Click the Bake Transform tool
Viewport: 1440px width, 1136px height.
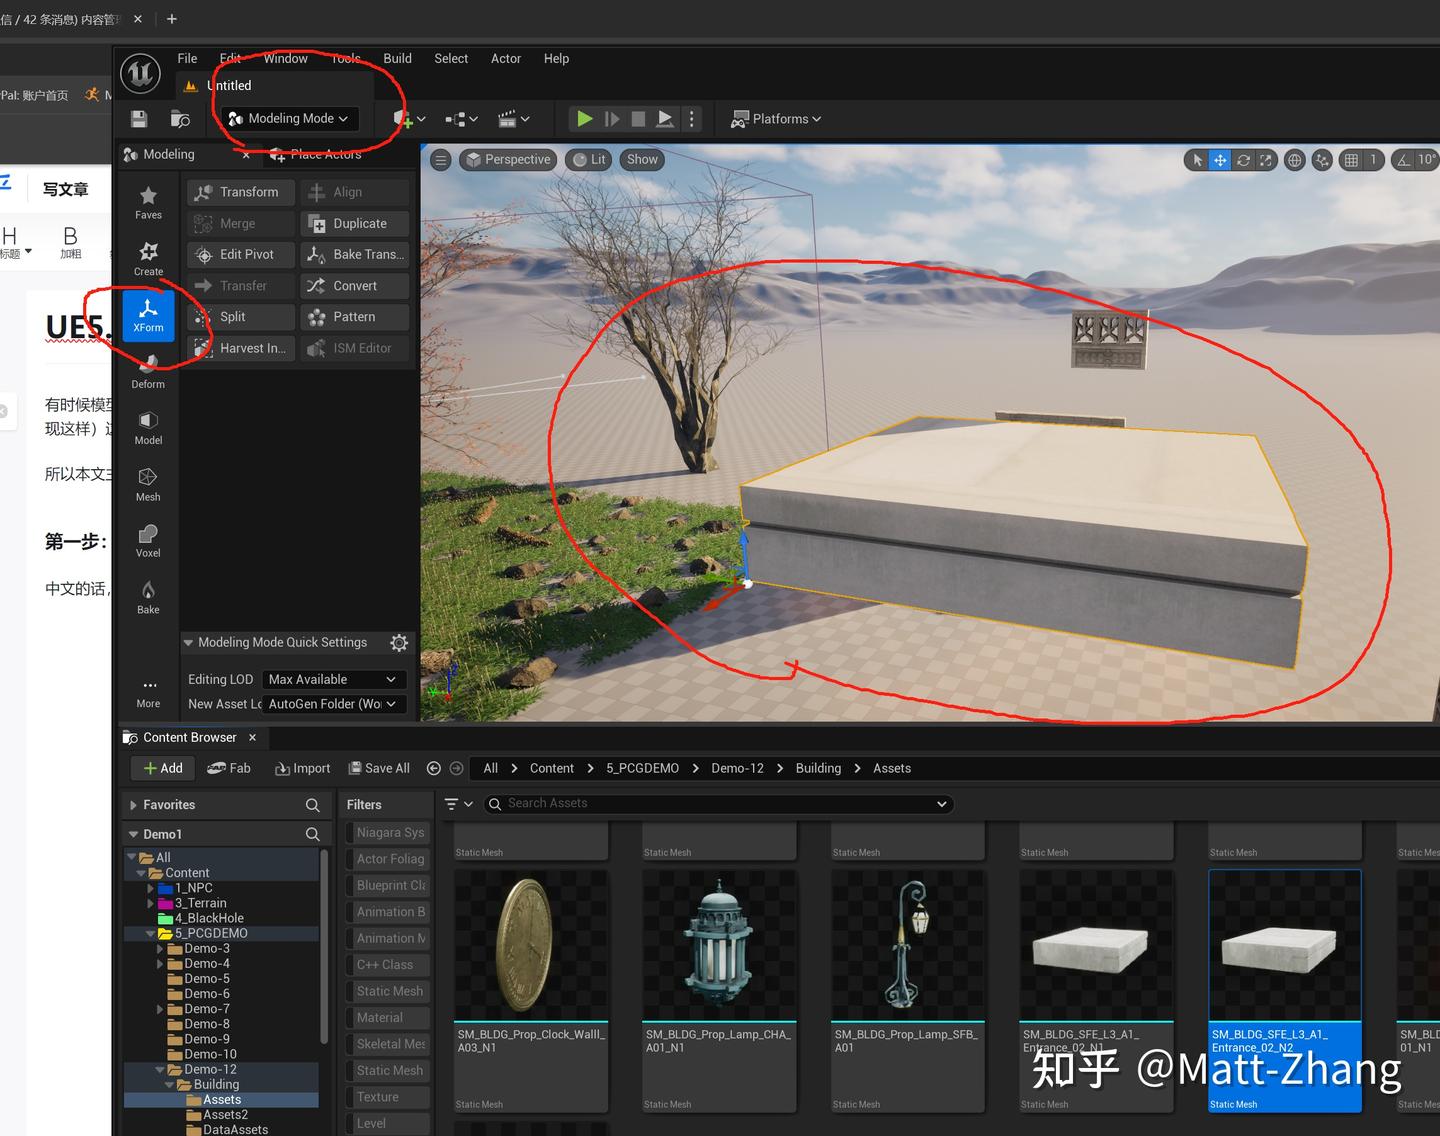(x=357, y=255)
